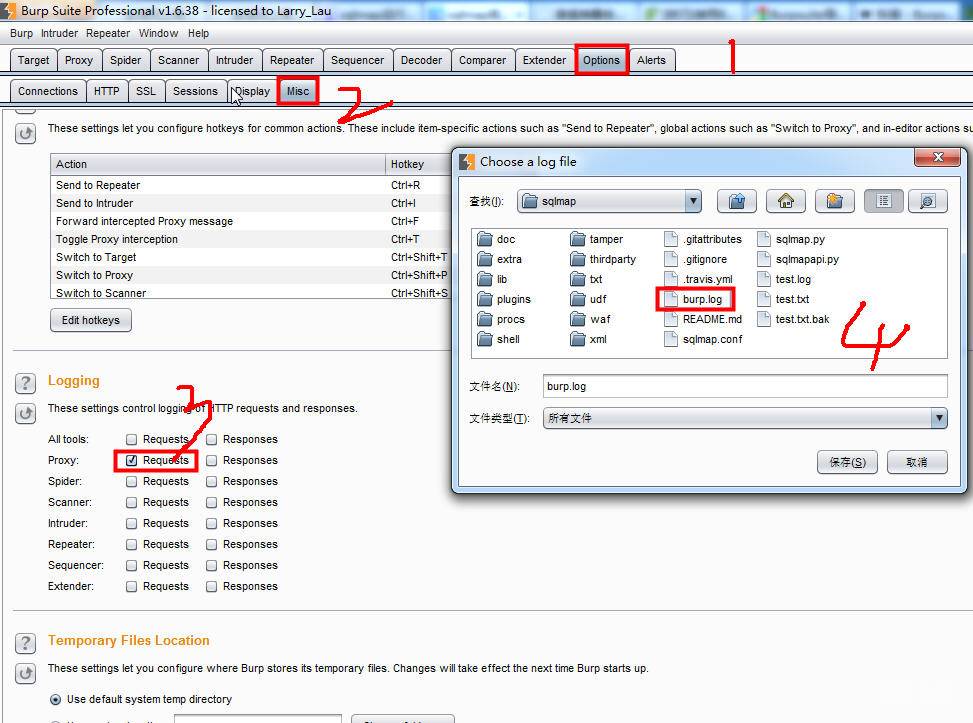Open the plugins folder
973x723 pixels.
point(504,299)
